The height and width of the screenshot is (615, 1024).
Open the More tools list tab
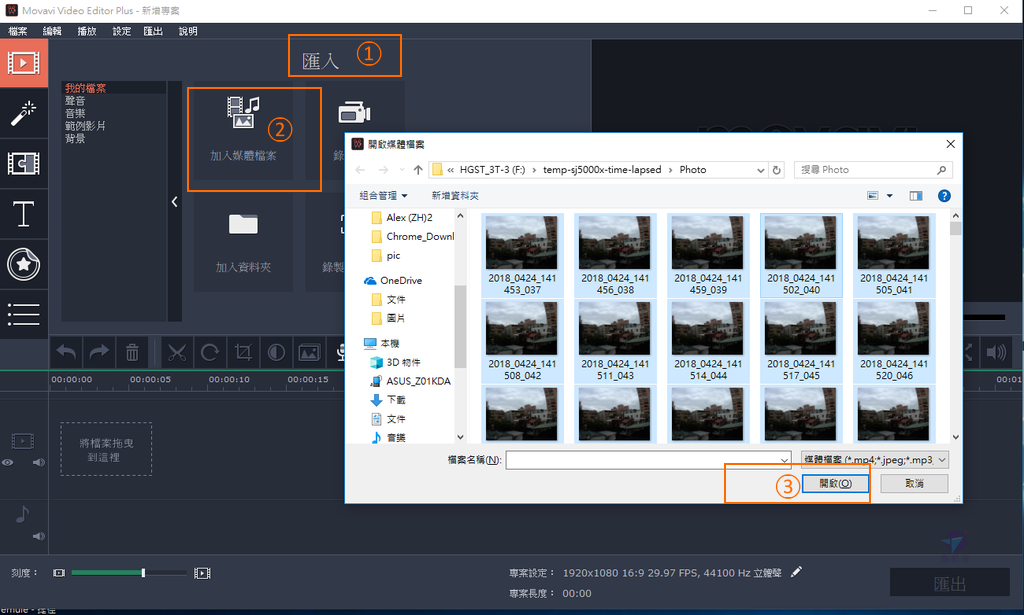[24, 315]
